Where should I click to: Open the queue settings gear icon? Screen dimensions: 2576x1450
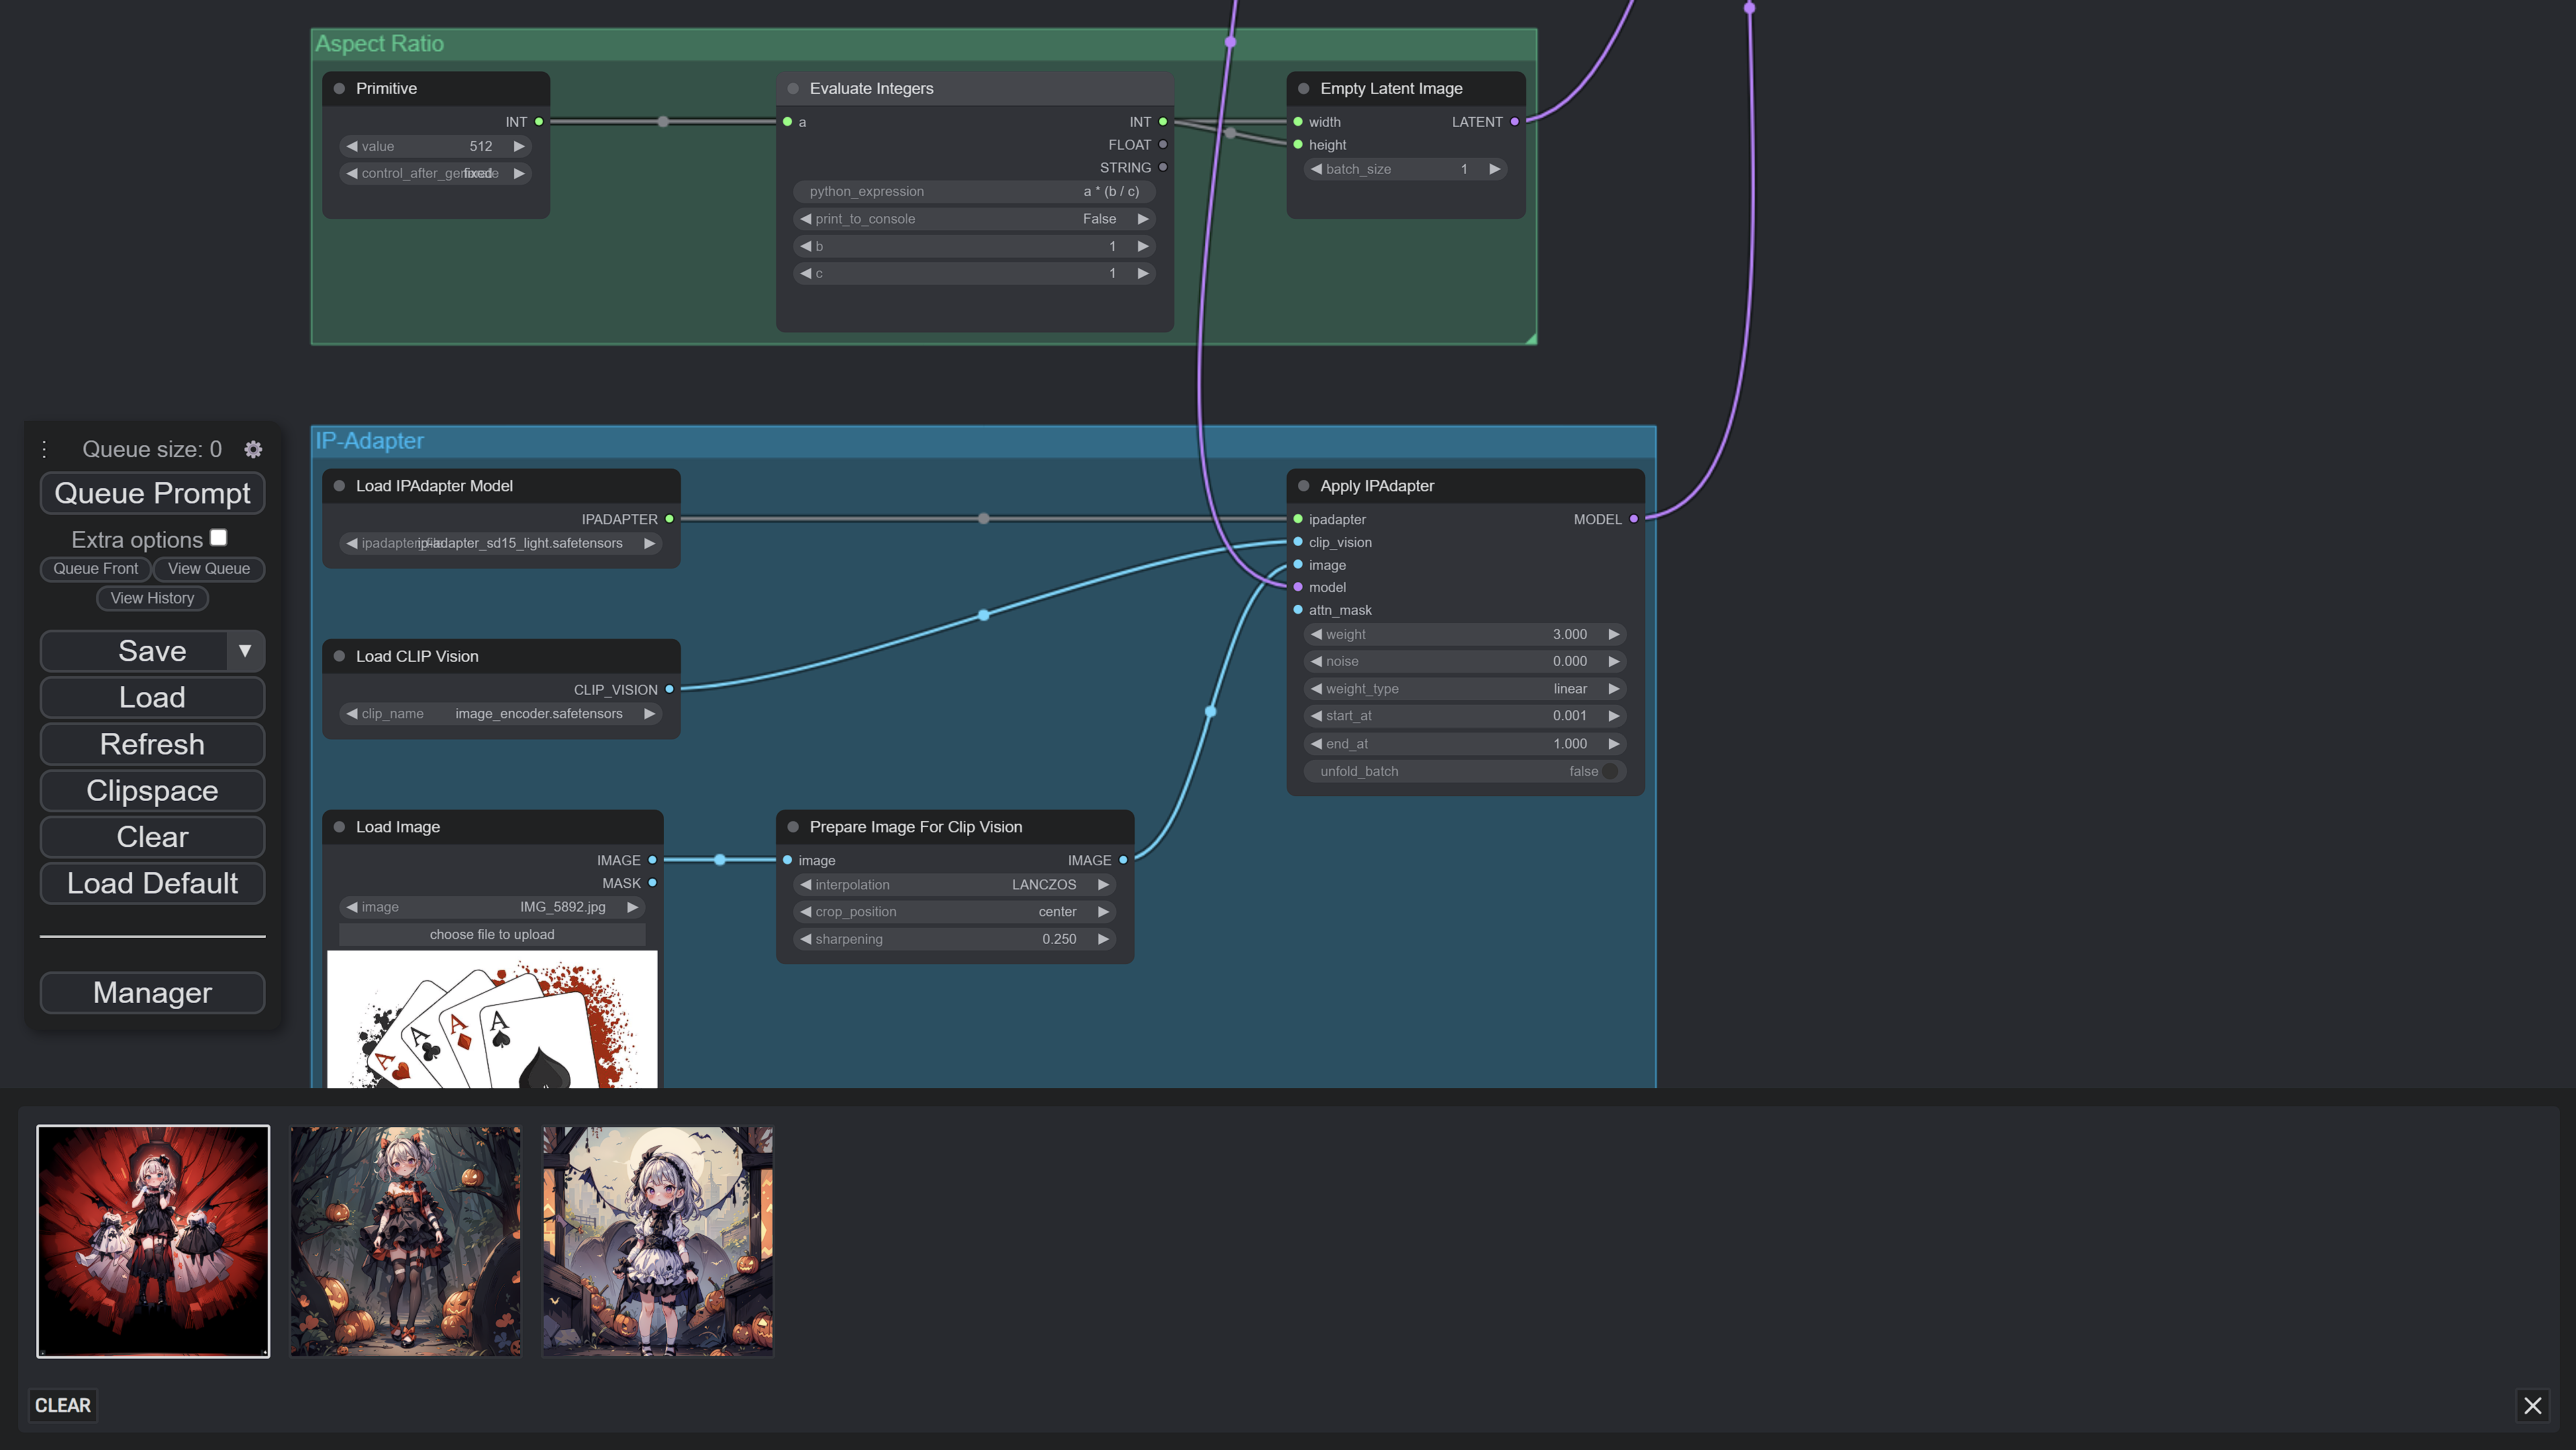pos(253,450)
